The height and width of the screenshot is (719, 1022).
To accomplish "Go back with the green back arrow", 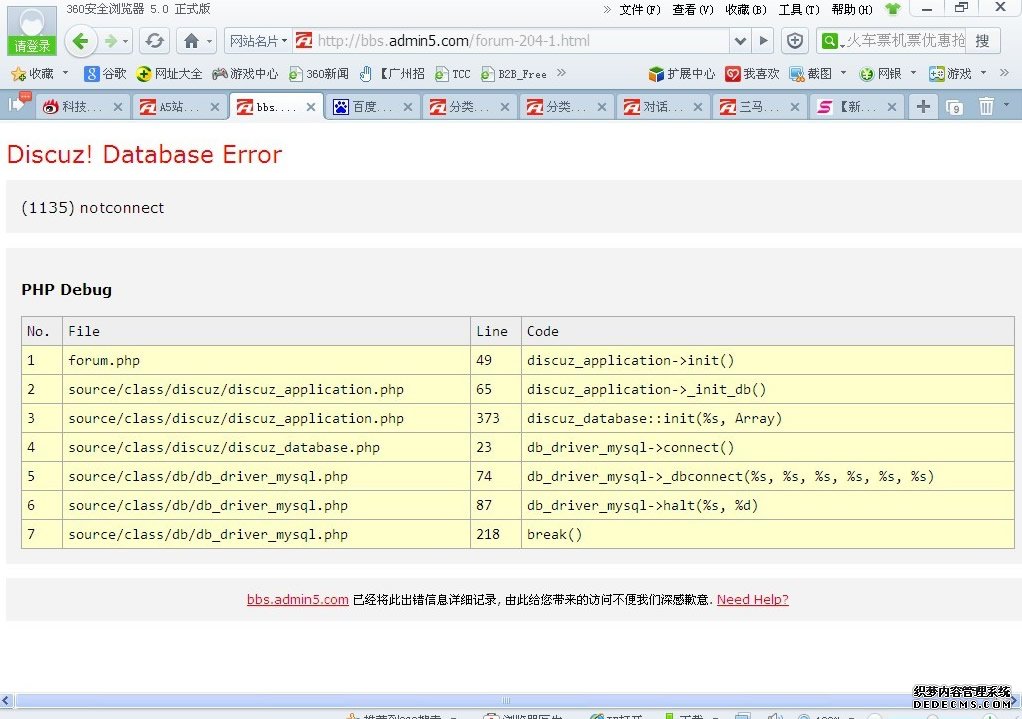I will pyautogui.click(x=80, y=41).
